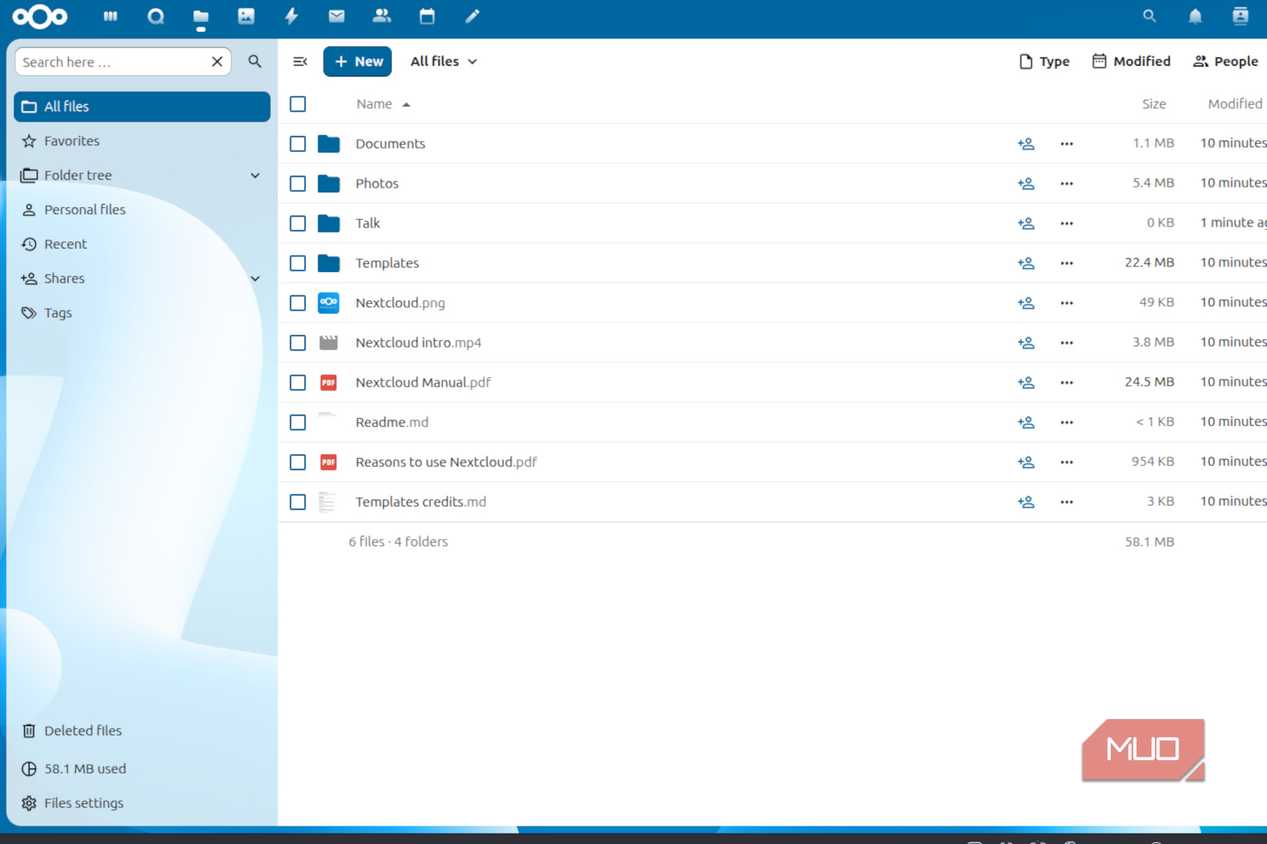Open Recent in the sidebar
1267x844 pixels.
pyautogui.click(x=142, y=244)
